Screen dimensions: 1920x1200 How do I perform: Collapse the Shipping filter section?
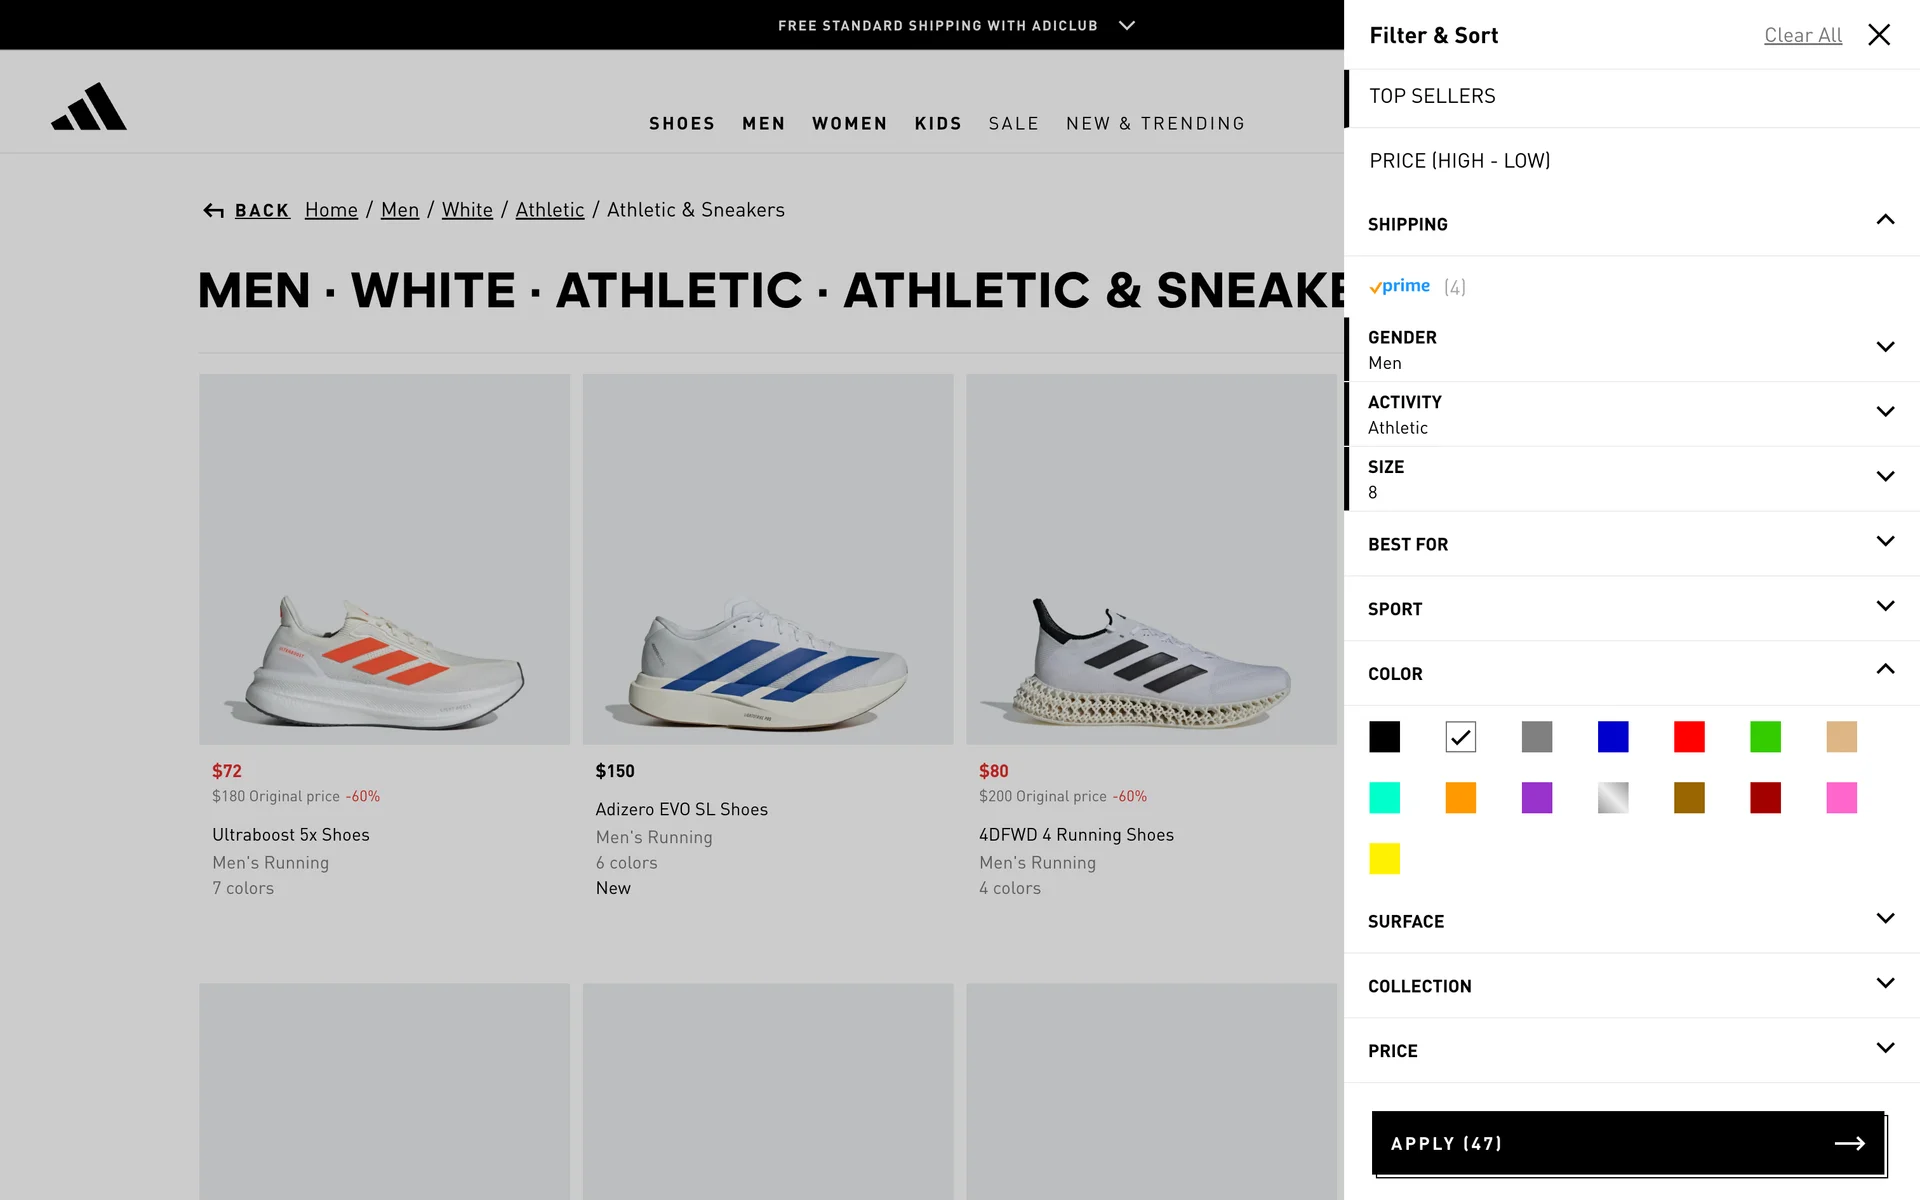[1885, 221]
